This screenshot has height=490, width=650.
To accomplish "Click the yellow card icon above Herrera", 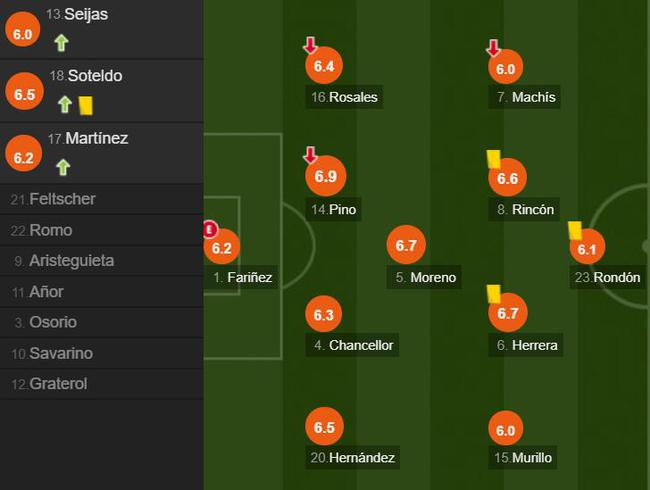I will point(493,293).
